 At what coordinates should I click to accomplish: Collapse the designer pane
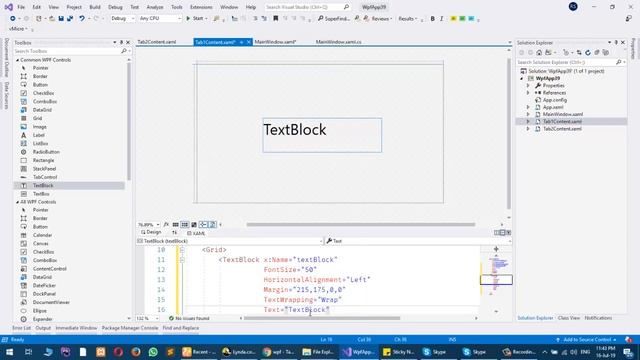click(x=509, y=233)
